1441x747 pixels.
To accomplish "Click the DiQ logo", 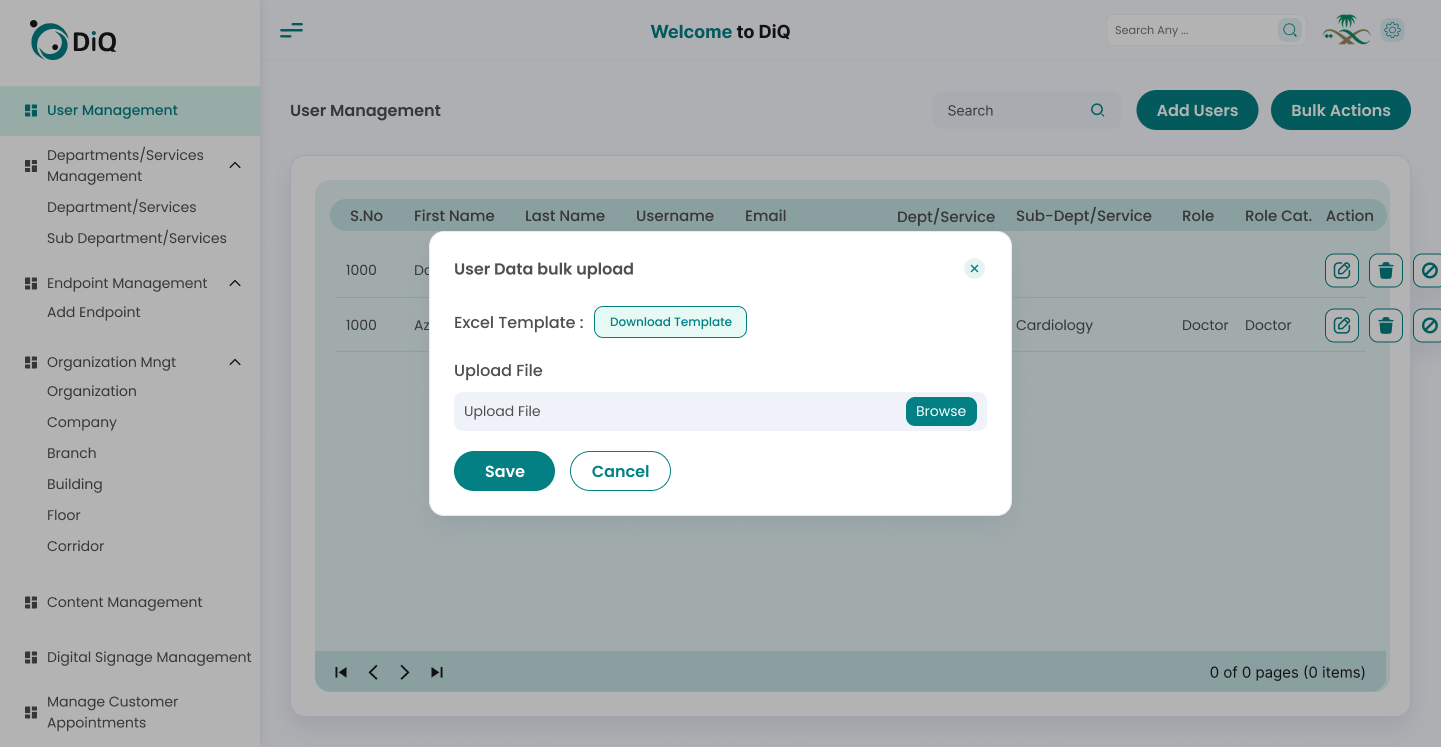I will 73,40.
